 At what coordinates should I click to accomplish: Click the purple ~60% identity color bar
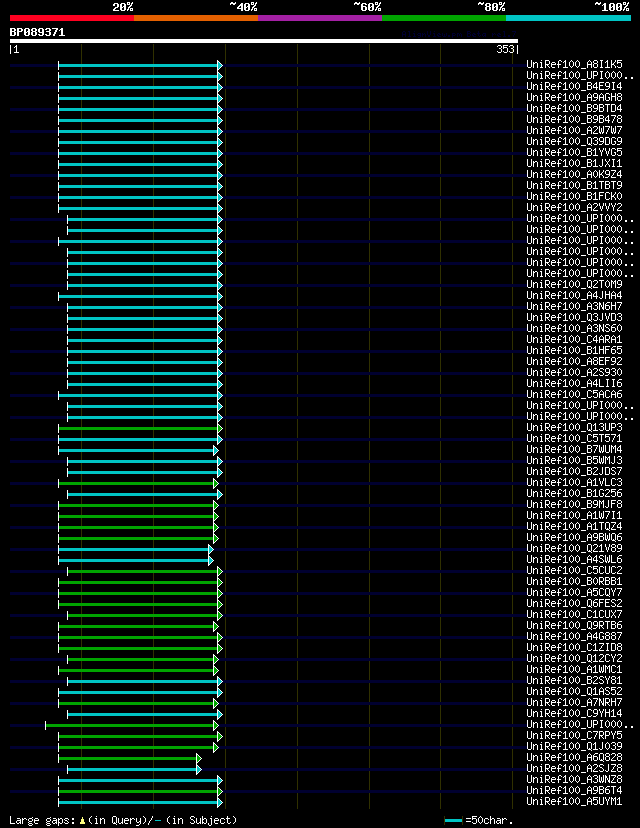click(320, 18)
